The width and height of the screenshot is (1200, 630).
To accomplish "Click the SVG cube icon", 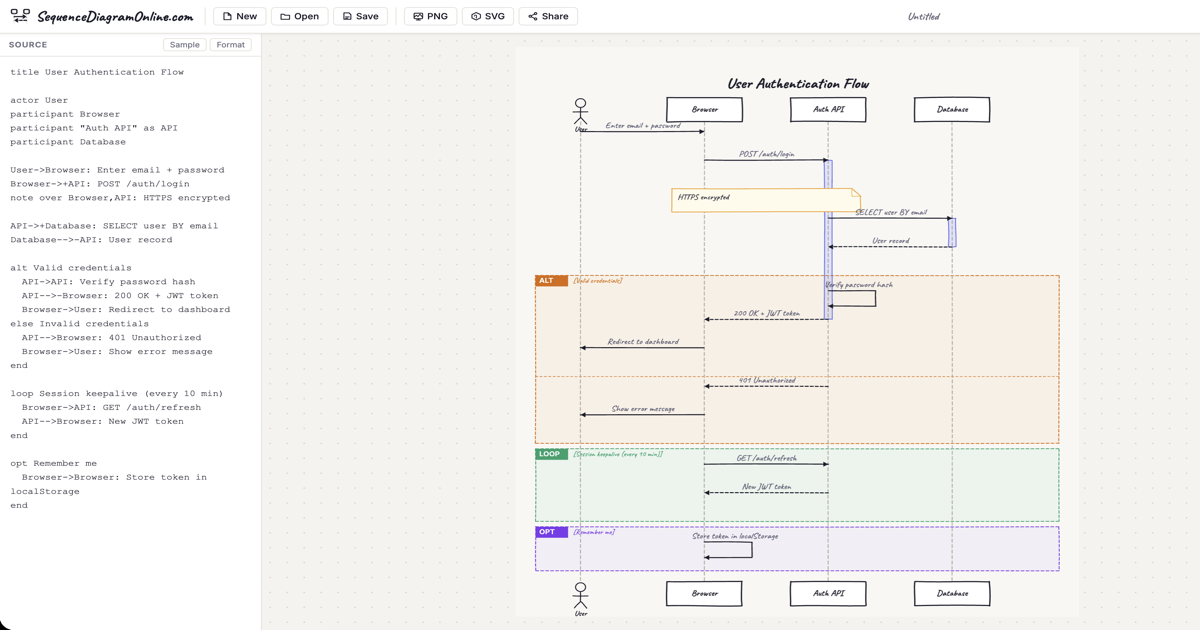I will (476, 16).
